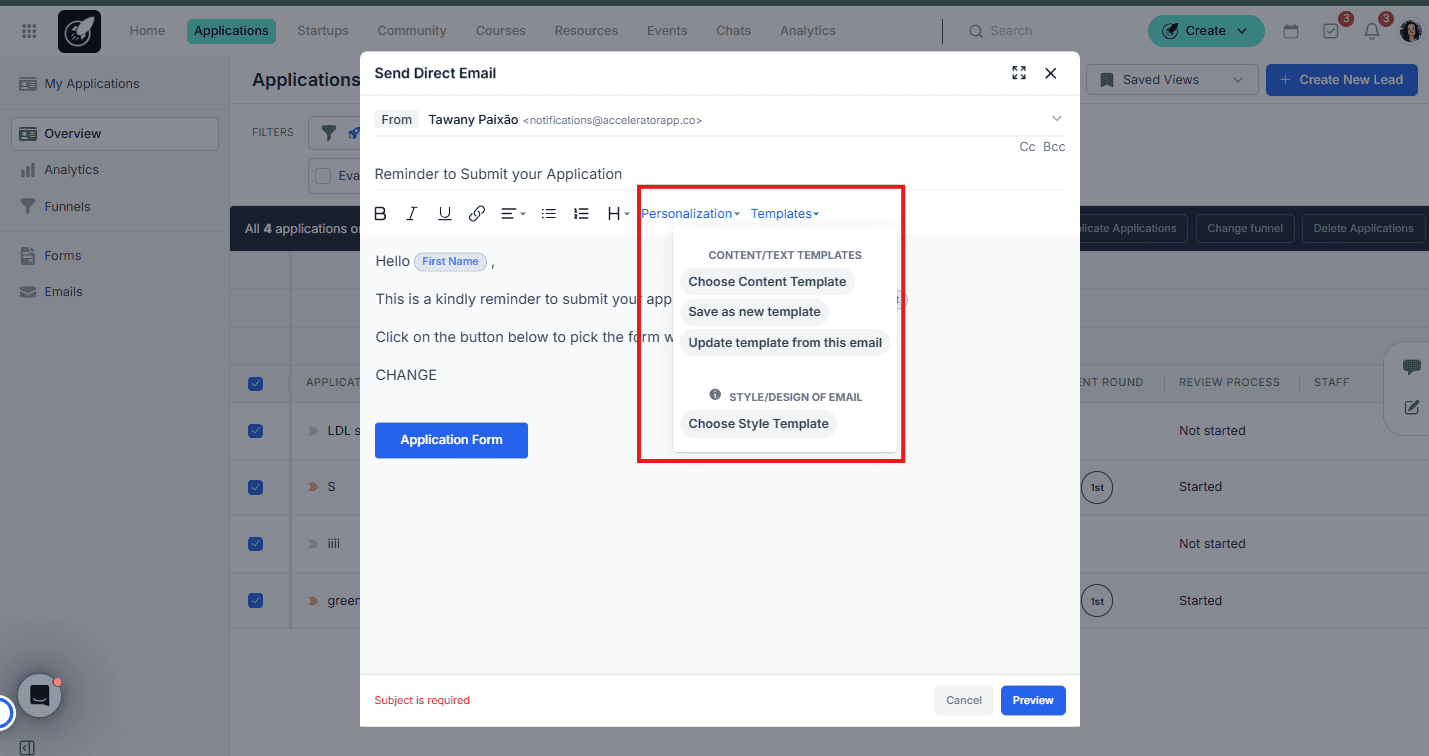Screen dimensions: 1429x756
Task: Toggle italic formatting in email editor
Action: point(412,213)
